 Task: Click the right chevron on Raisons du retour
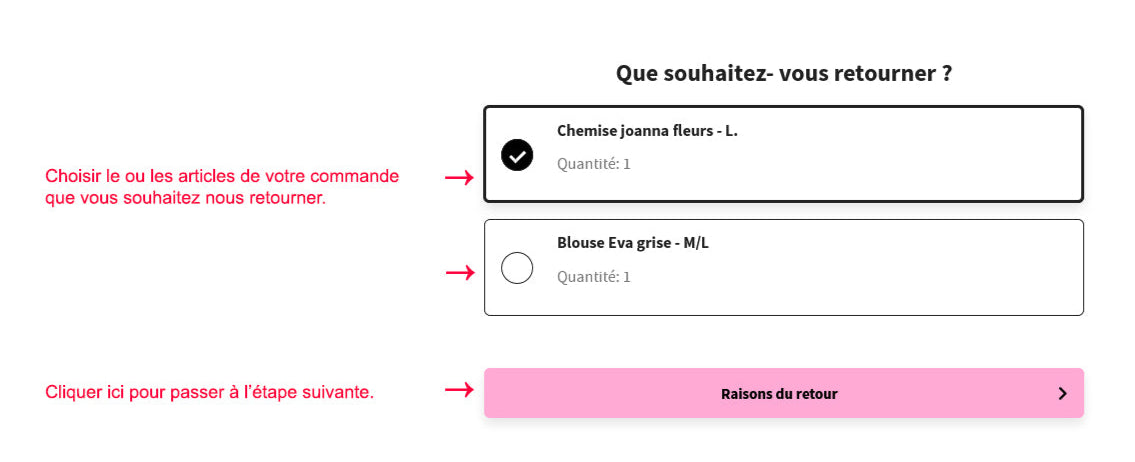click(x=1062, y=394)
